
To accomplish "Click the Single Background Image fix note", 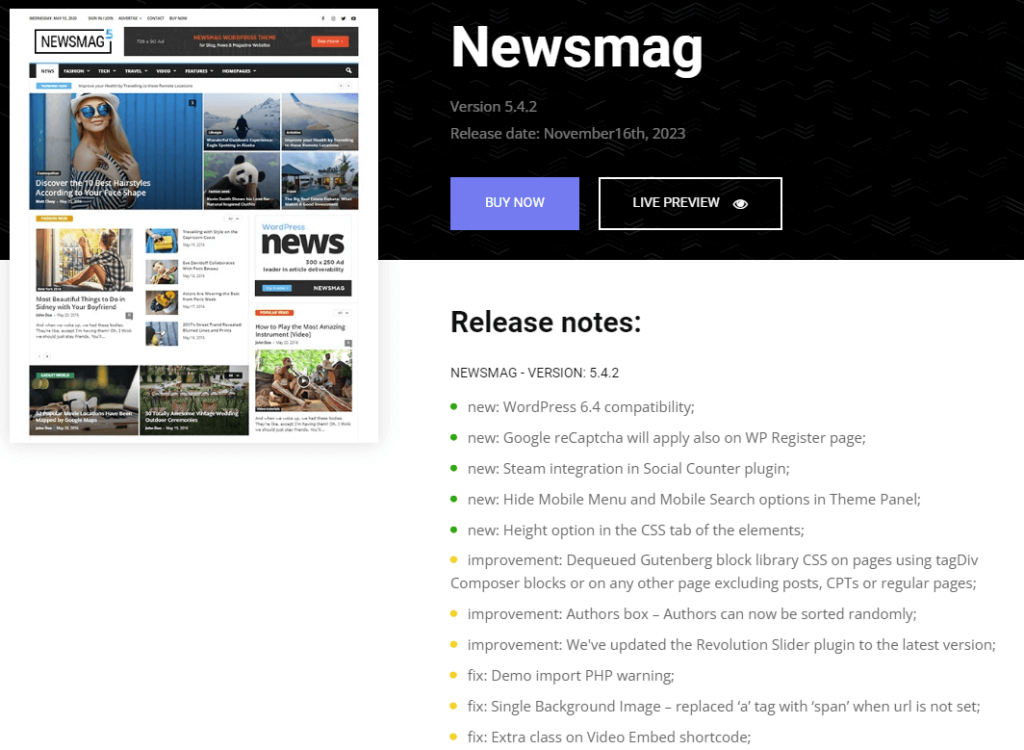I will (x=724, y=706).
